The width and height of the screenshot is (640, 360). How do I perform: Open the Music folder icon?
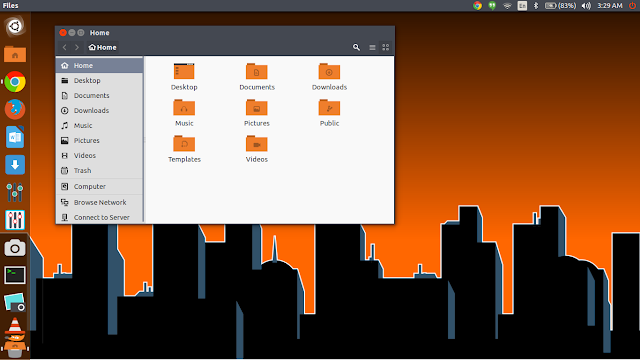184,108
